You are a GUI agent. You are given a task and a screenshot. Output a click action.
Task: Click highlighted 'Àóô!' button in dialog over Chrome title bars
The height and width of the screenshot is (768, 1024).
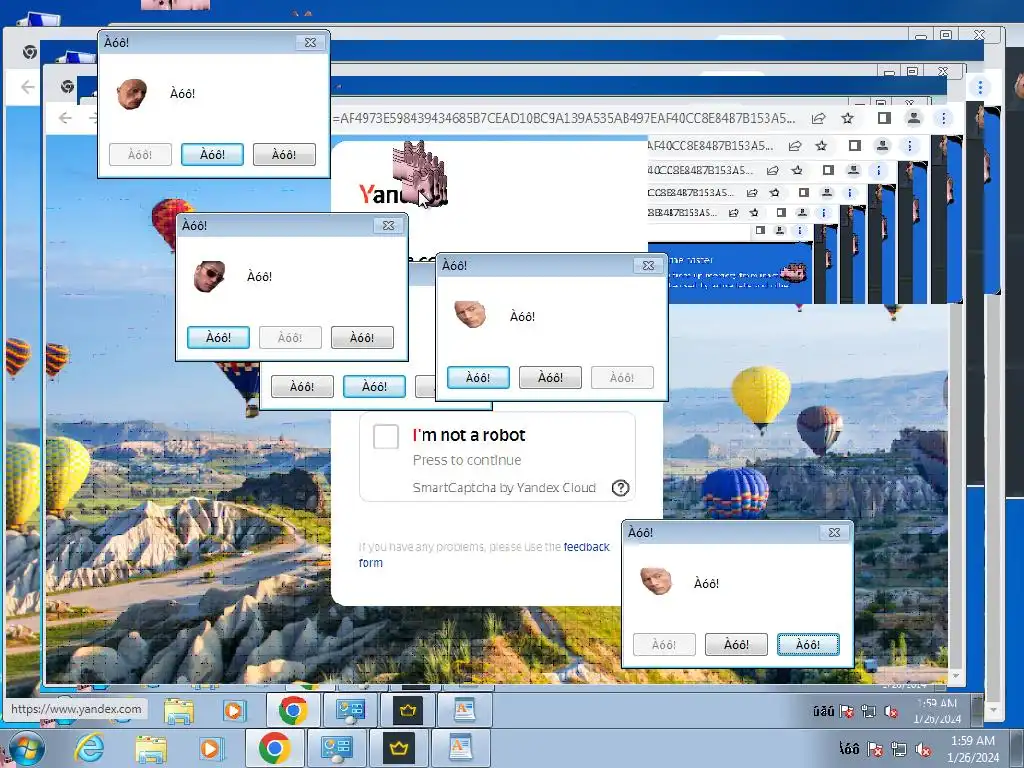point(212,155)
